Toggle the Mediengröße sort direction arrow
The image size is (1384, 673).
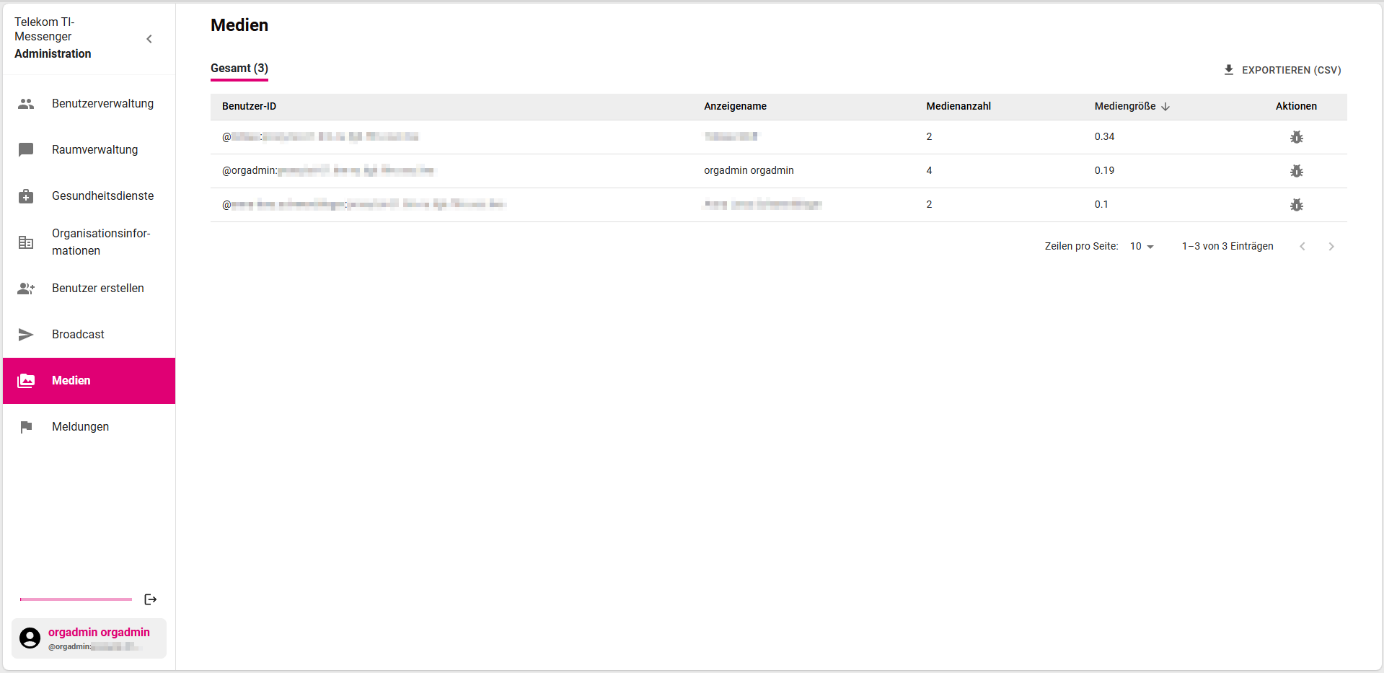pyautogui.click(x=1166, y=106)
